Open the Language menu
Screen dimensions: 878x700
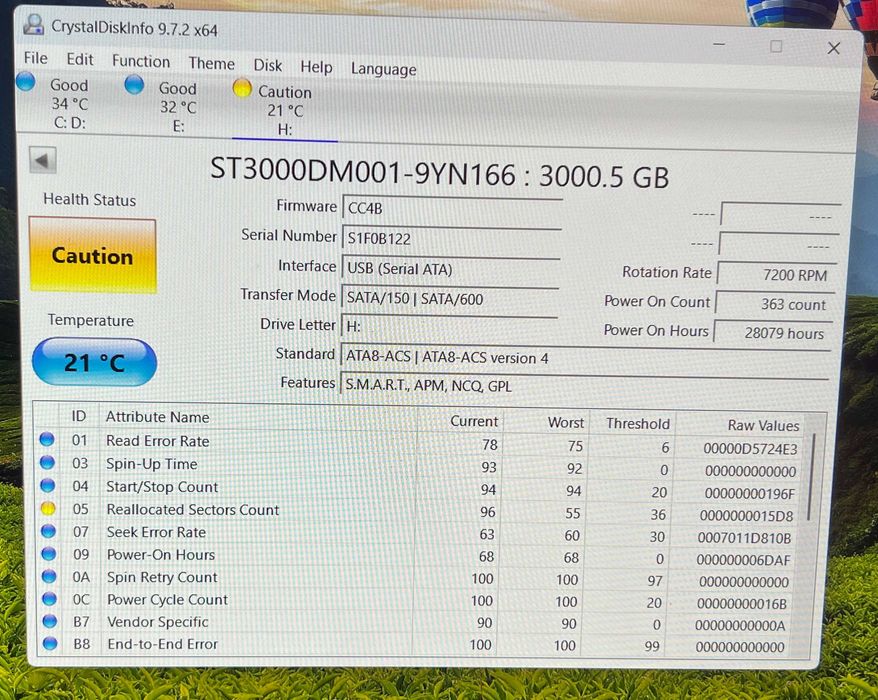tap(384, 69)
